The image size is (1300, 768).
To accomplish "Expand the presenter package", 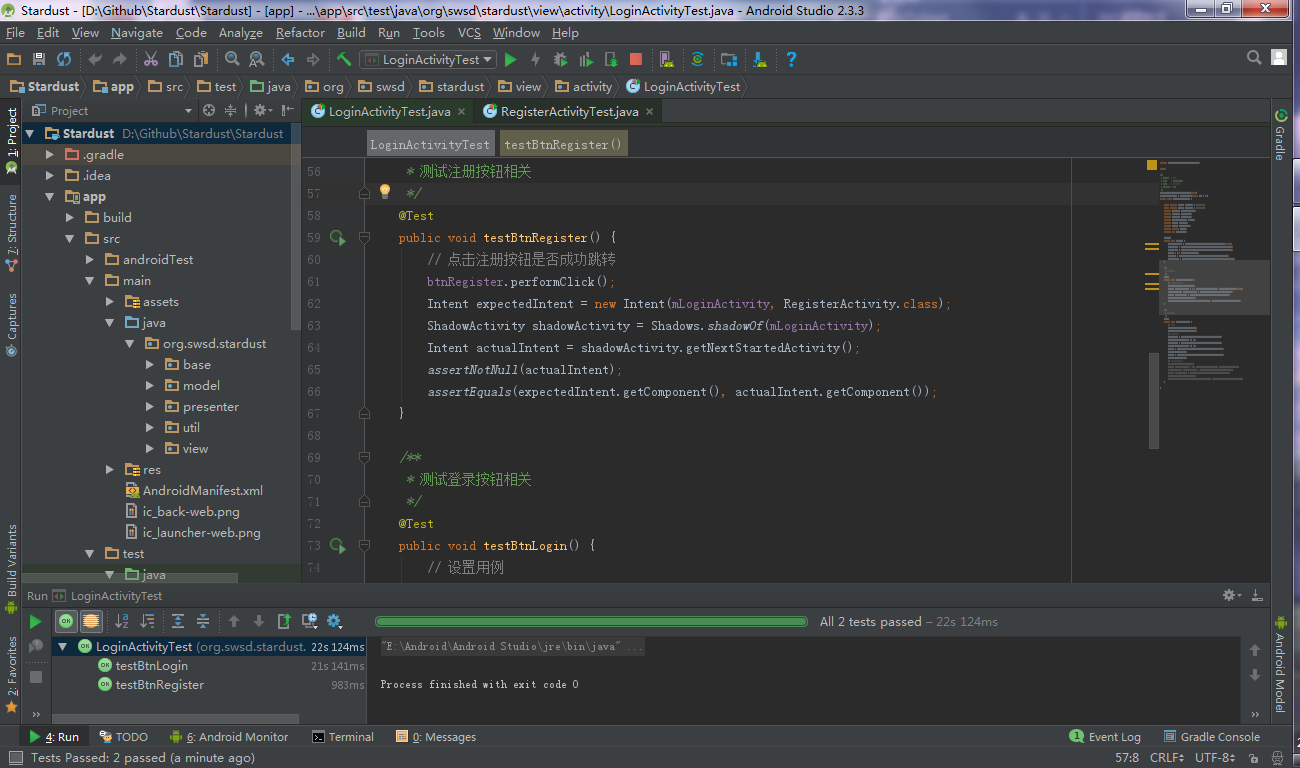I will (x=150, y=407).
